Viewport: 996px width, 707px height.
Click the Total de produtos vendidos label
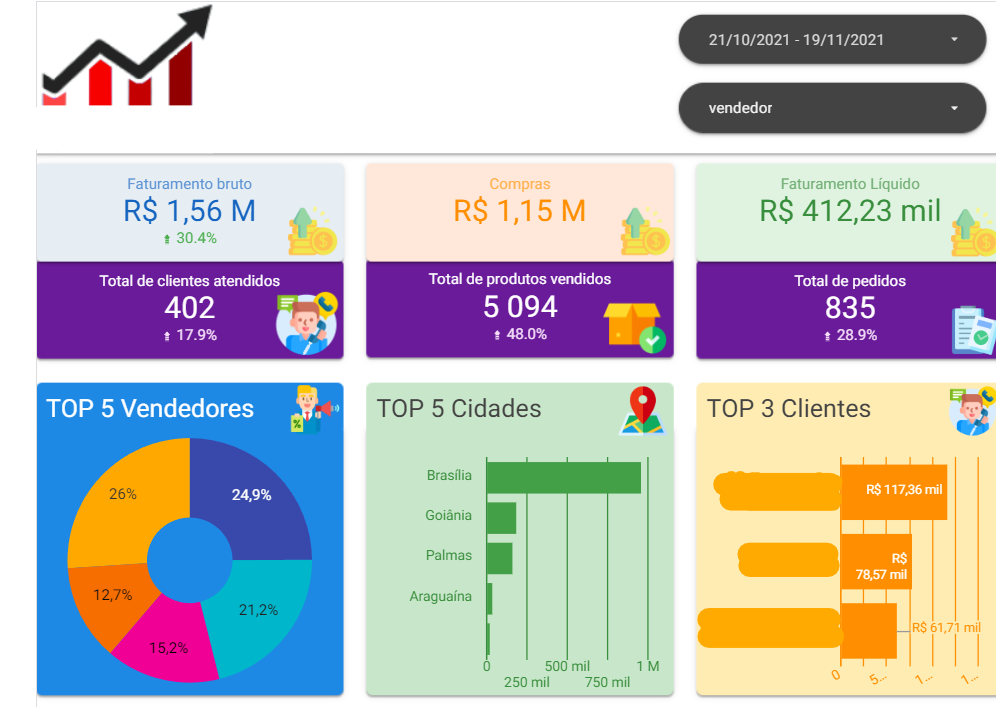[x=520, y=279]
